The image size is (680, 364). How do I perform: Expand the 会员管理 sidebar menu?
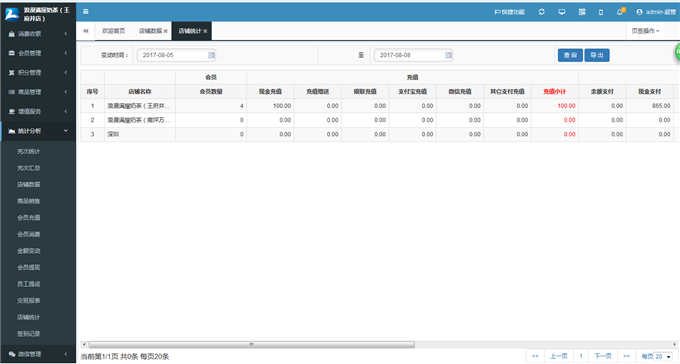pos(38,53)
